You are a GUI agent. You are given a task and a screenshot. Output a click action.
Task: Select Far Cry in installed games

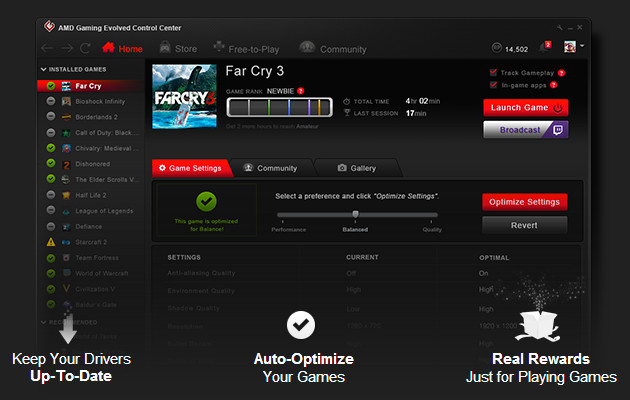[x=91, y=86]
